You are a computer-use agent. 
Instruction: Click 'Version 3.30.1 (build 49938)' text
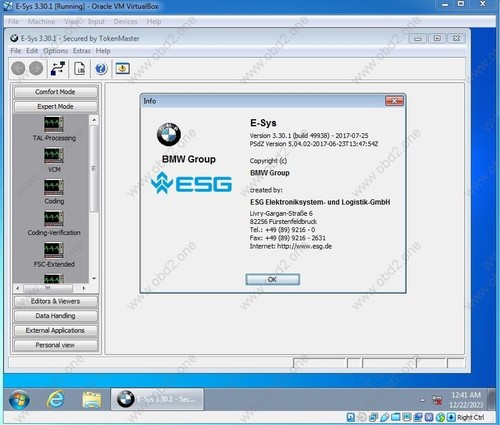coord(289,136)
